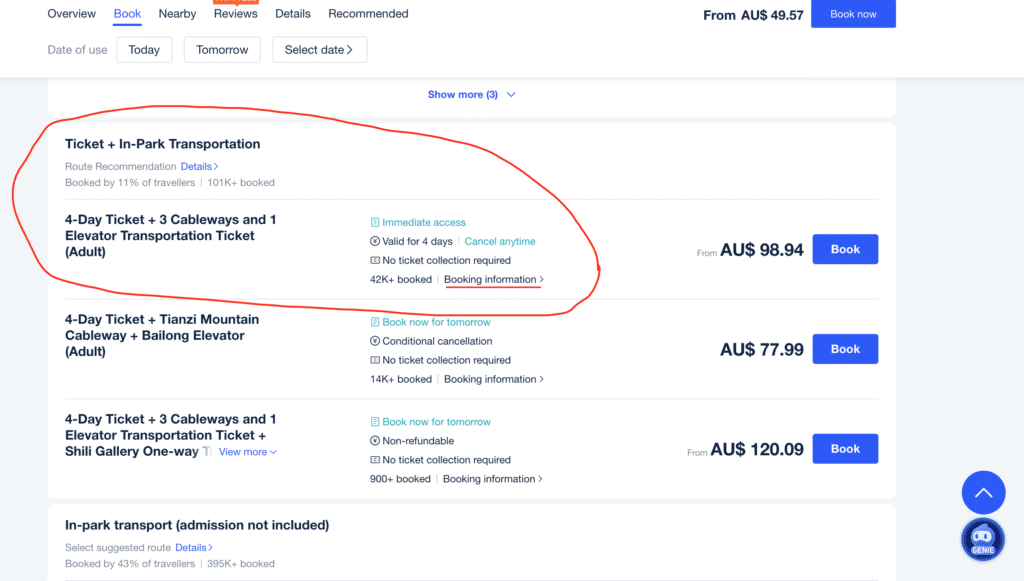Open the Recommended tab
The image size is (1024, 581).
(368, 14)
